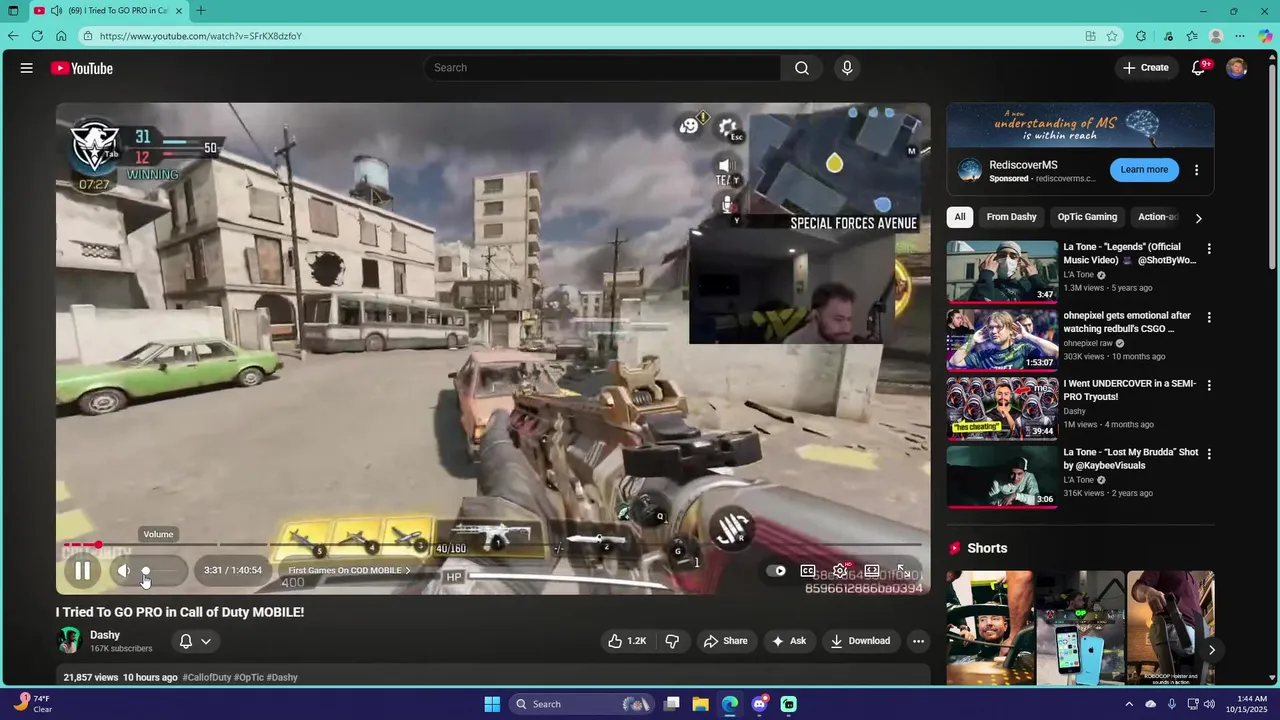This screenshot has height=720, width=1280.
Task: Open Dashy channel avatar
Action: pos(69,641)
